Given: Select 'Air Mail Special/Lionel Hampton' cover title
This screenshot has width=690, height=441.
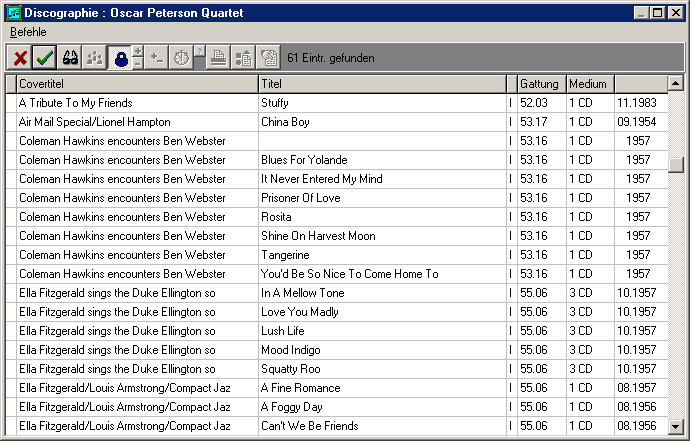Looking at the screenshot, I should click(95, 122).
